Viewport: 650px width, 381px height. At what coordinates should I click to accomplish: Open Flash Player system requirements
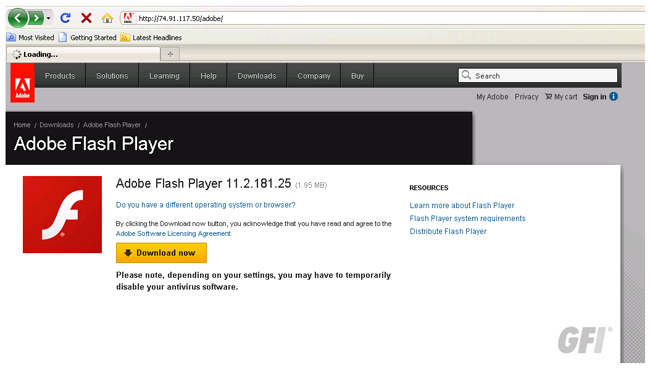coord(468,218)
